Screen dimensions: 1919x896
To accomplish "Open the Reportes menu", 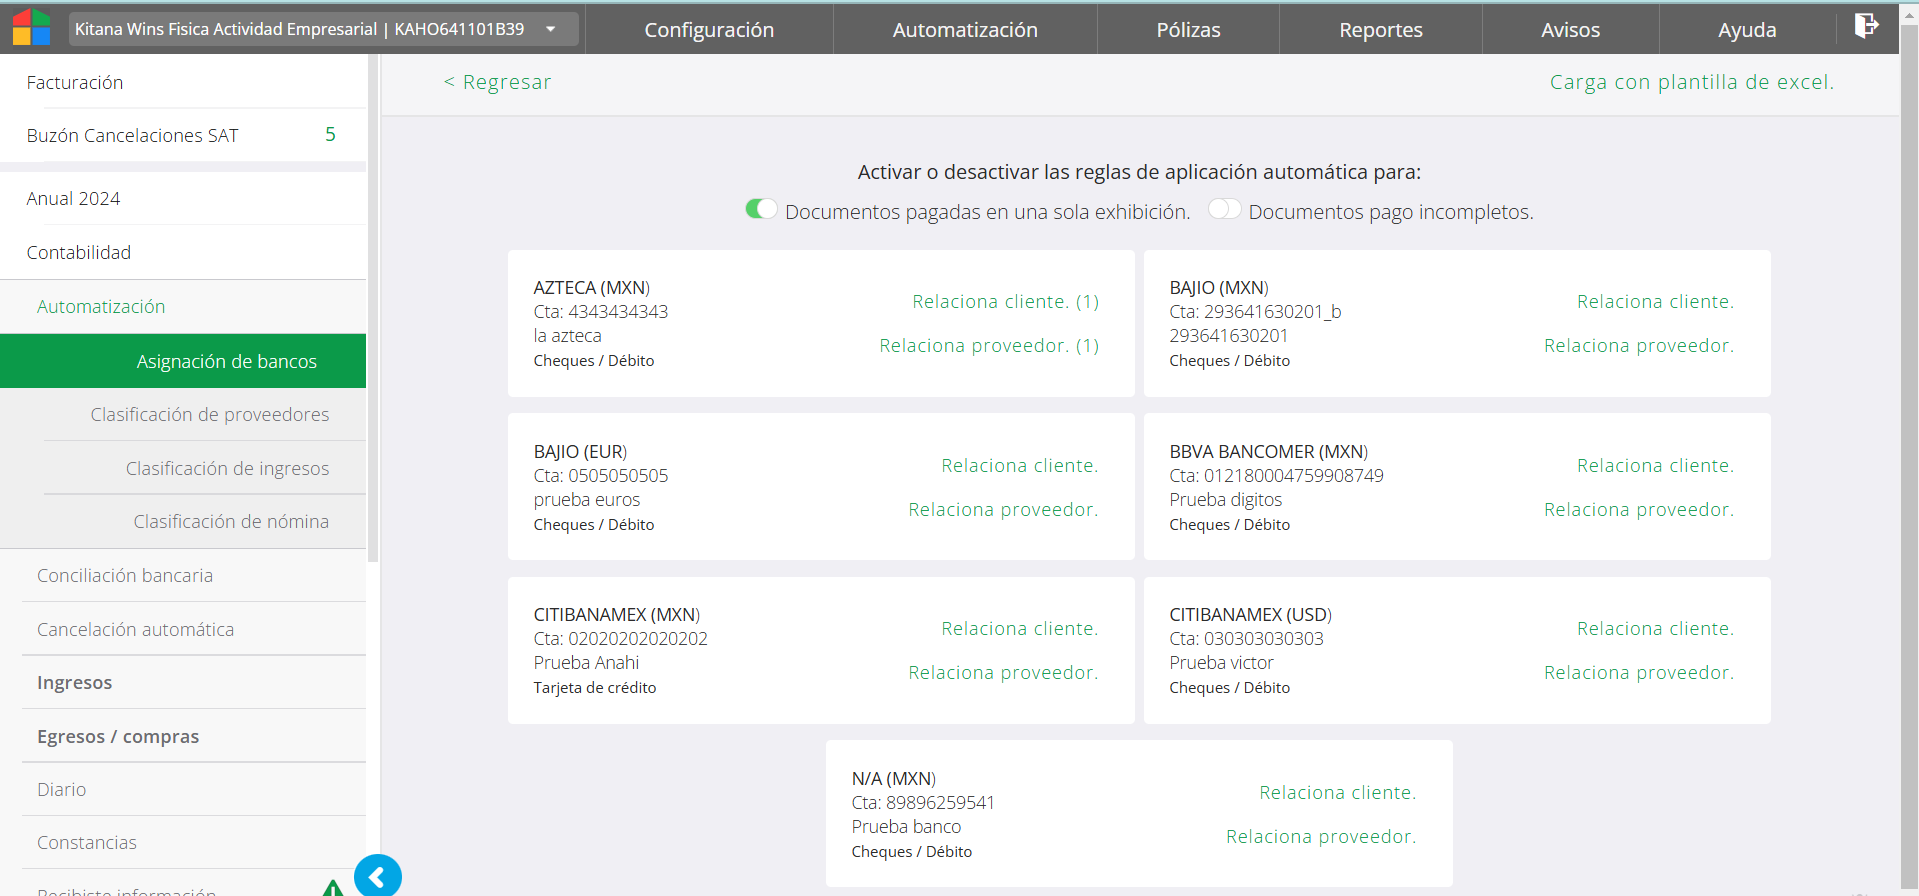I will tap(1380, 30).
